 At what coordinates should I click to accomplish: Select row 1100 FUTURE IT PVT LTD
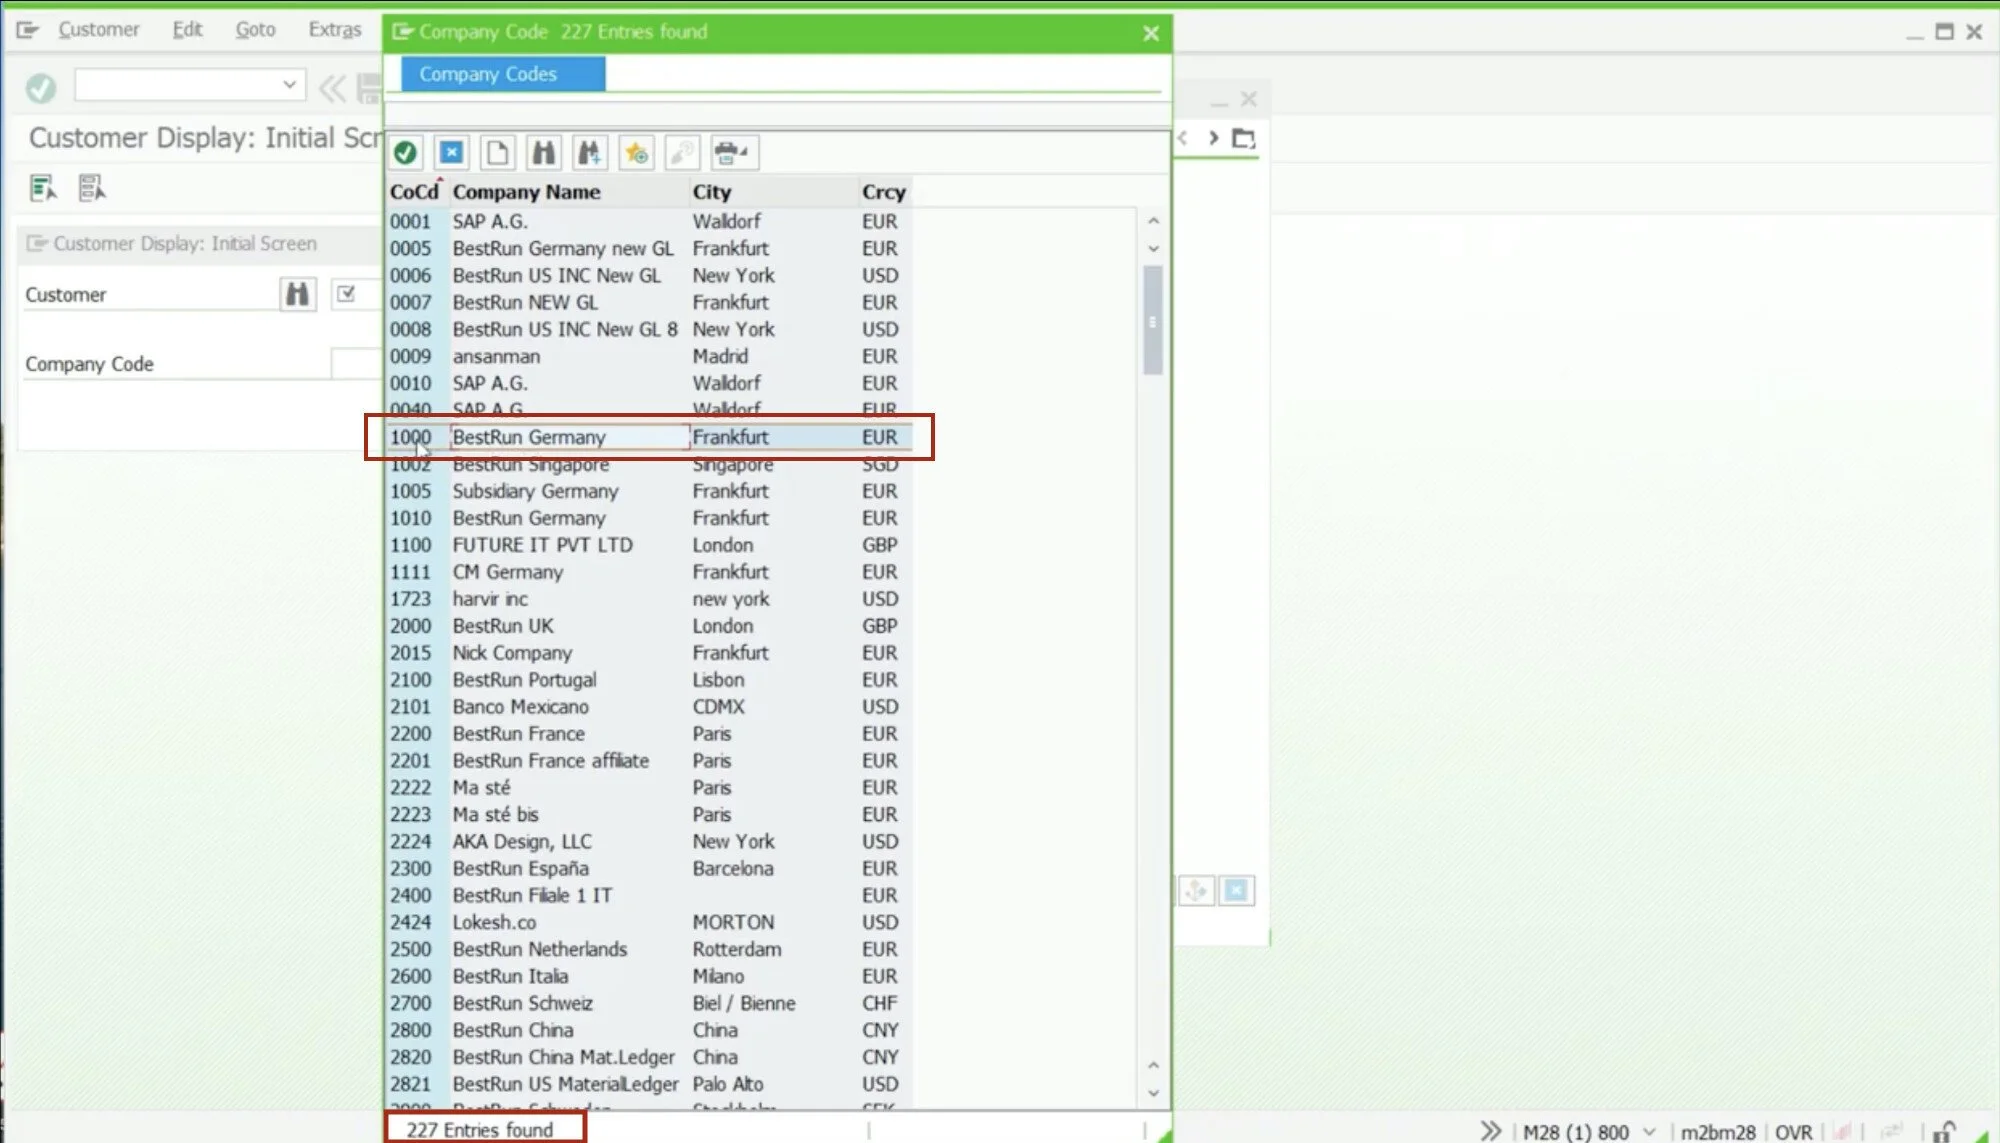(x=649, y=545)
